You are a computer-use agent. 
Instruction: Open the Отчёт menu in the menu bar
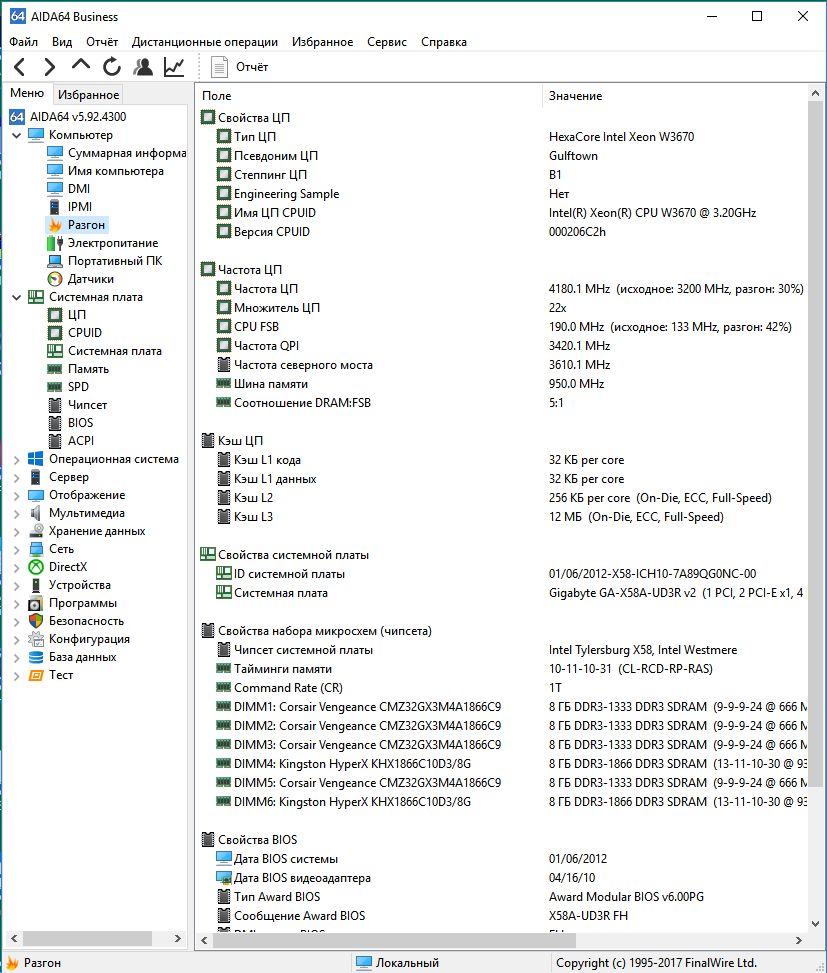102,42
